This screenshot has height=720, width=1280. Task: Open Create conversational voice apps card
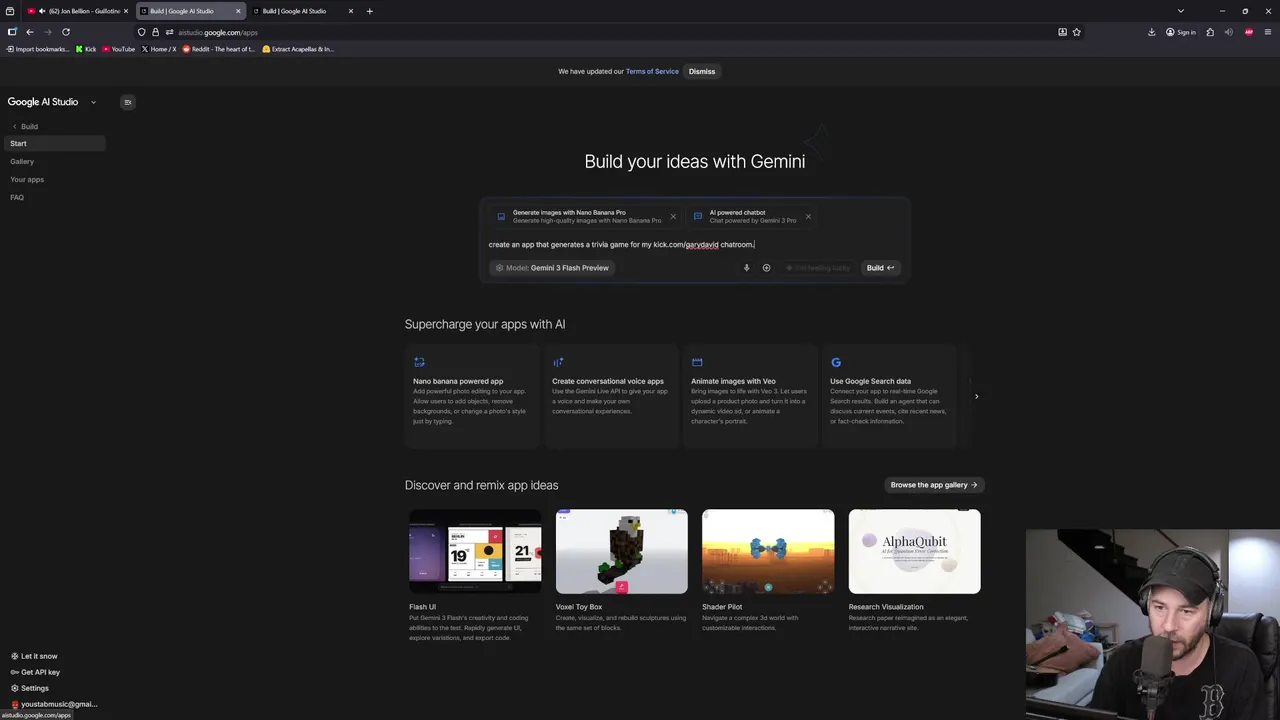coord(611,397)
